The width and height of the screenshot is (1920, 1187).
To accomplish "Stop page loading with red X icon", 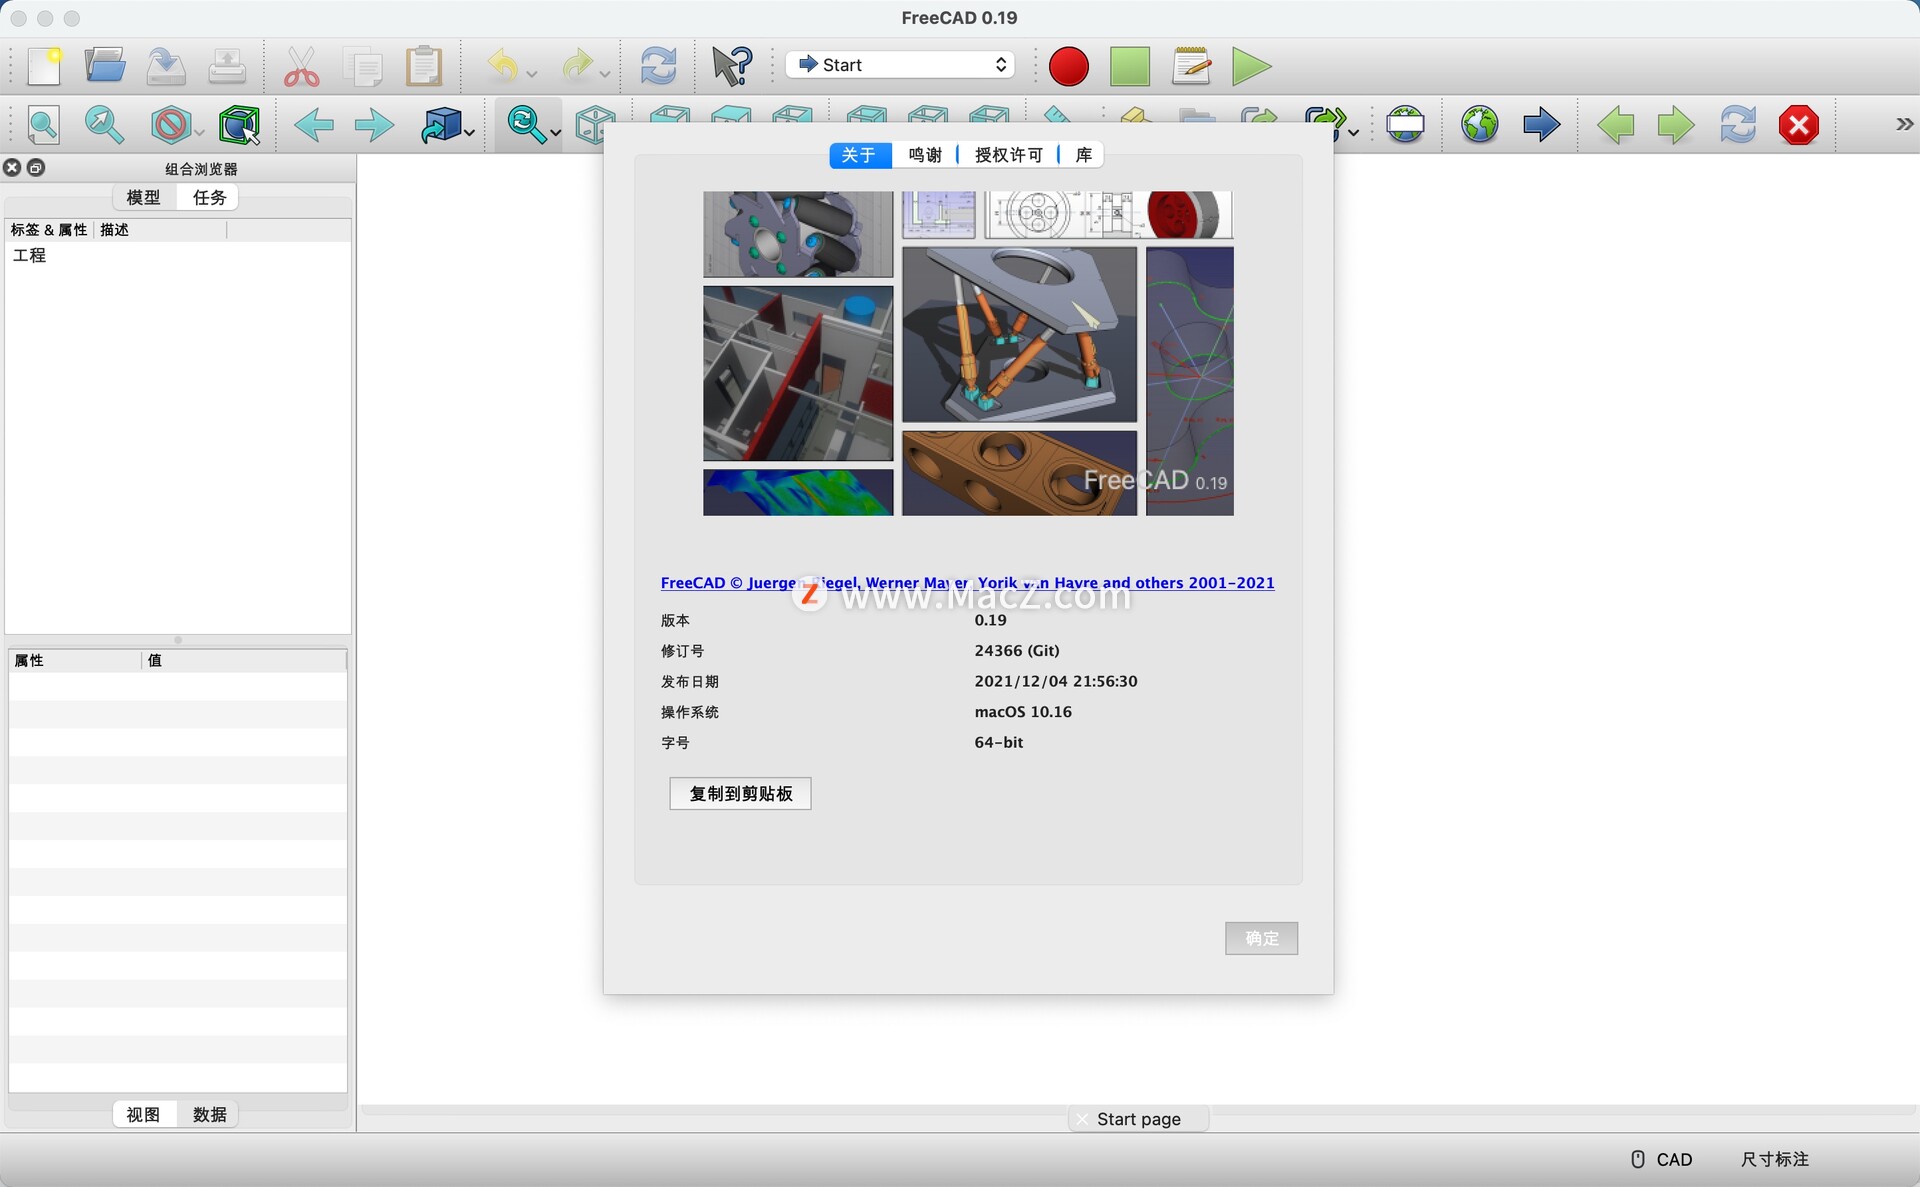I will 1799,125.
